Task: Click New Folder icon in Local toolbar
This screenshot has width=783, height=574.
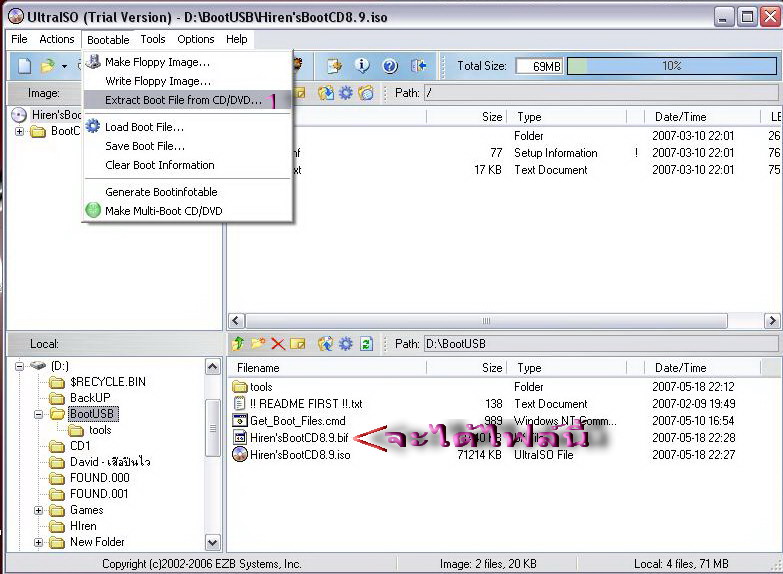Action: [258, 344]
